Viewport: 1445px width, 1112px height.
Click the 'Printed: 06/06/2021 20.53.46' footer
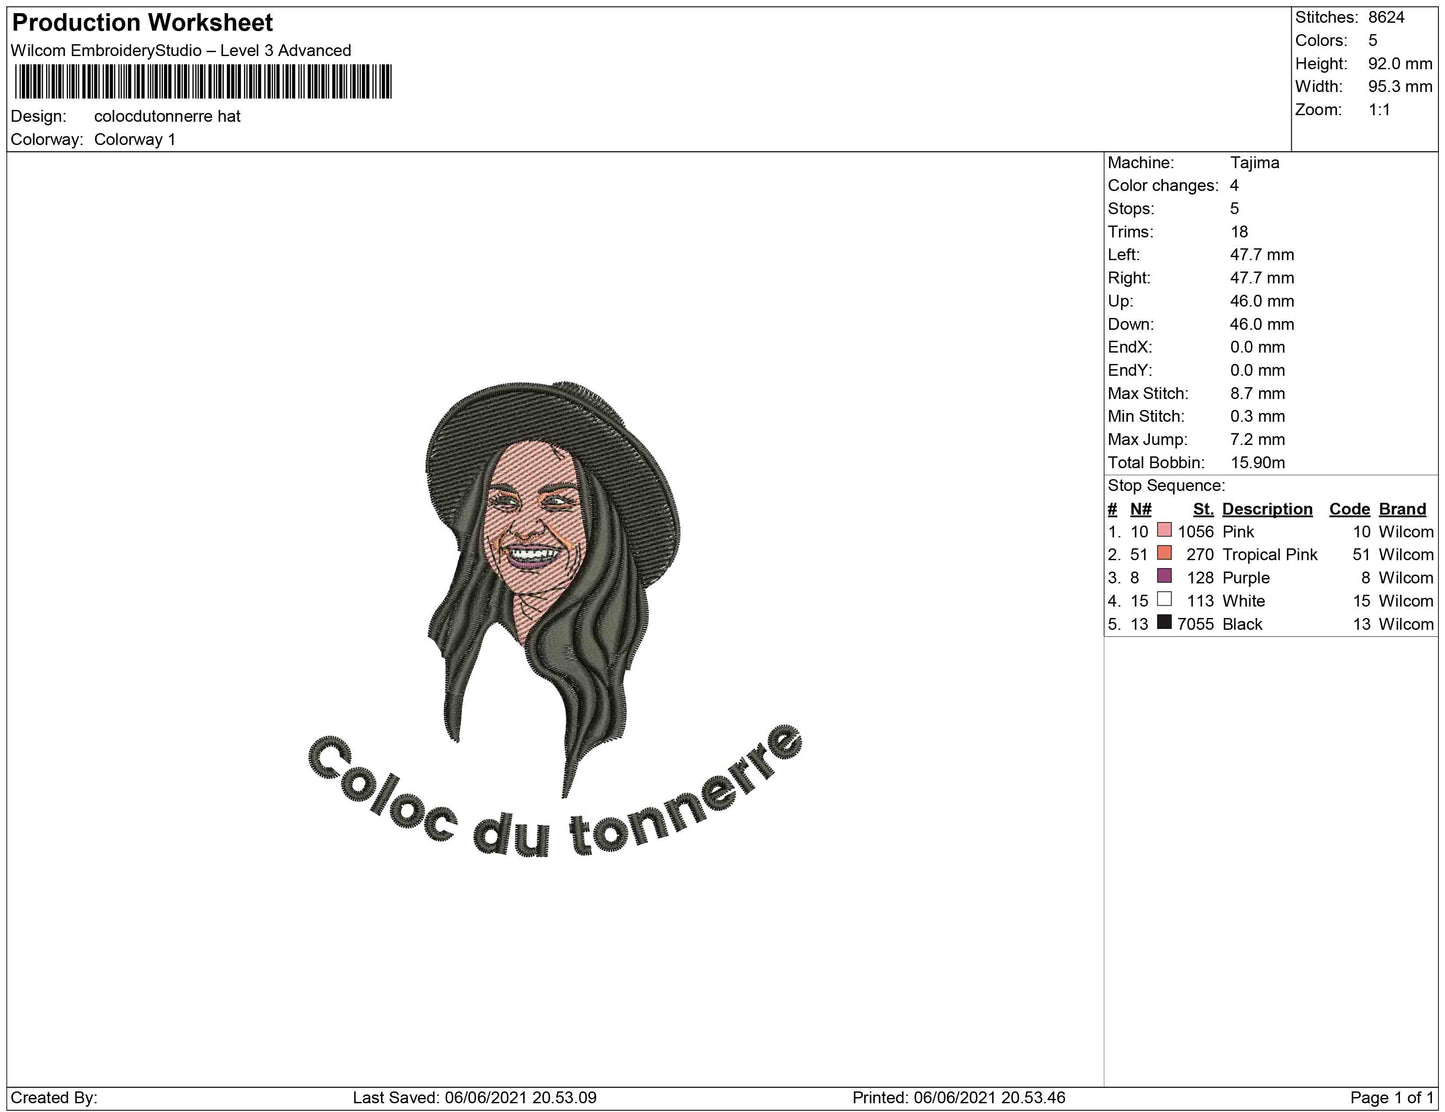tap(958, 1097)
